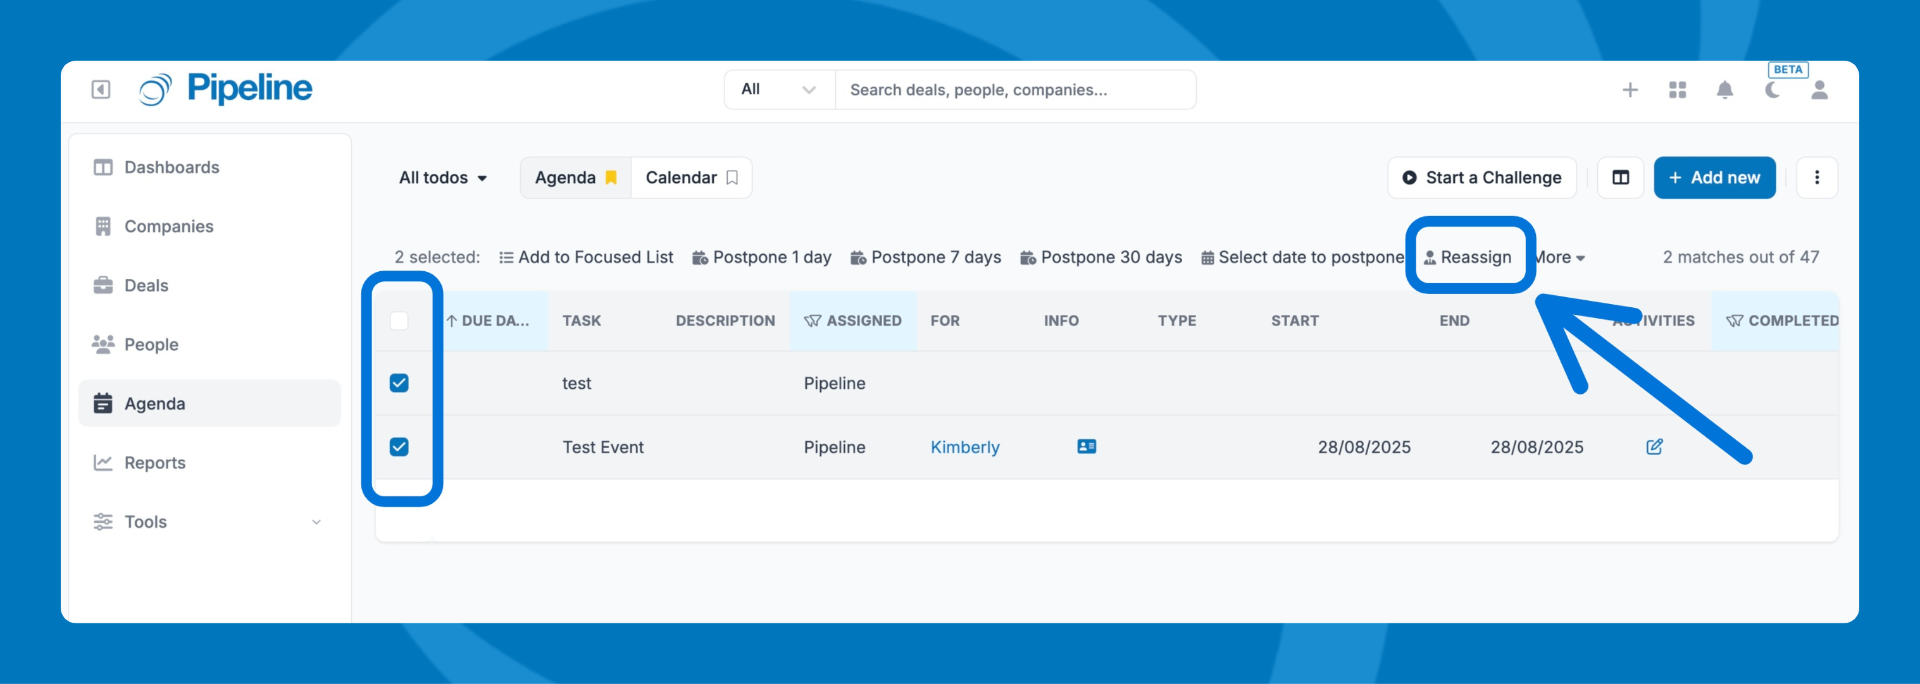The width and height of the screenshot is (1920, 684).
Task: Click the plus icon in the top bar
Action: coord(1630,90)
